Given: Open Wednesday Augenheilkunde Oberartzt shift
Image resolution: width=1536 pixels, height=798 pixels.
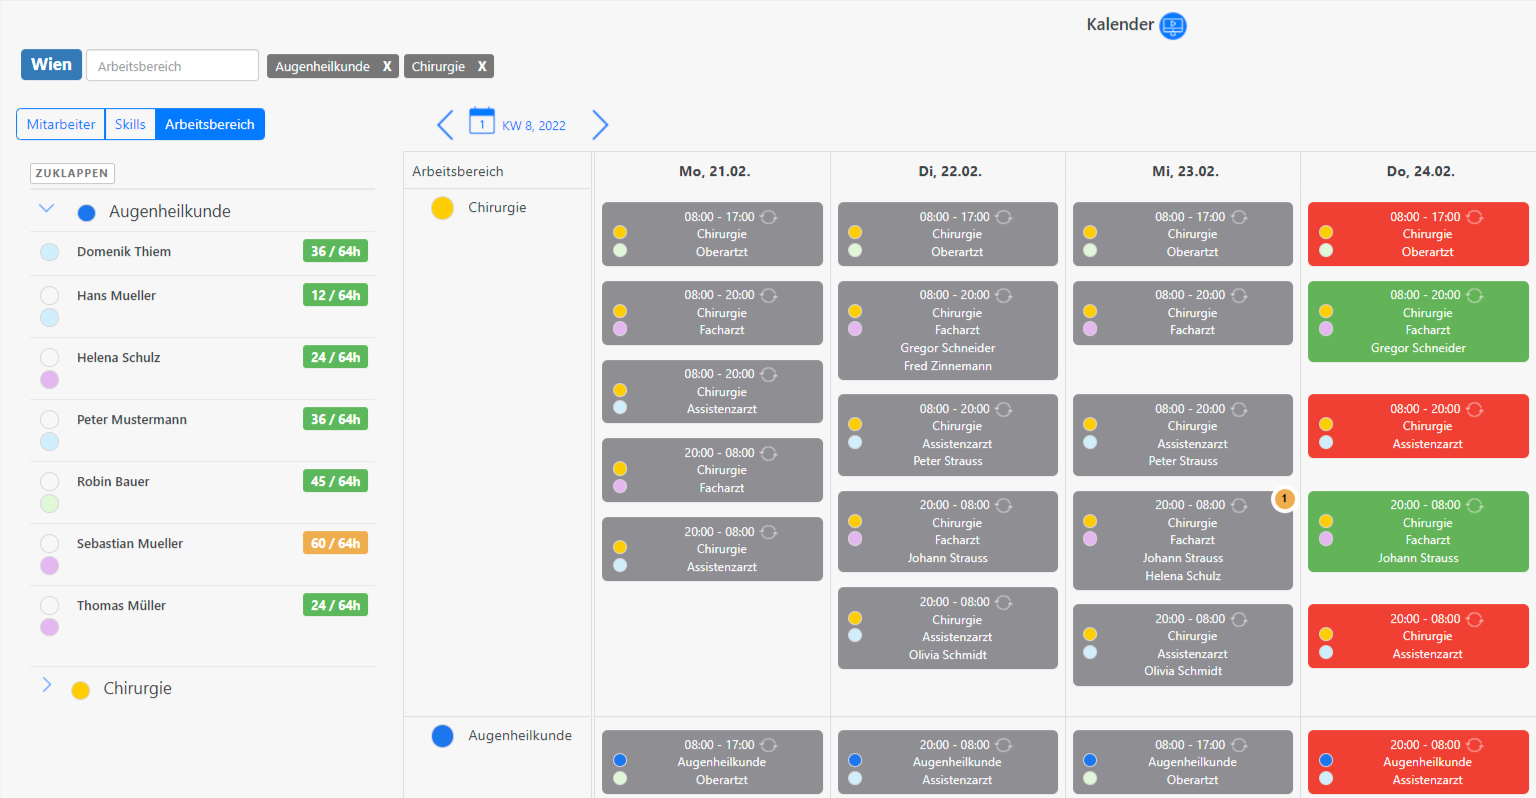Looking at the screenshot, I should click(x=1183, y=762).
